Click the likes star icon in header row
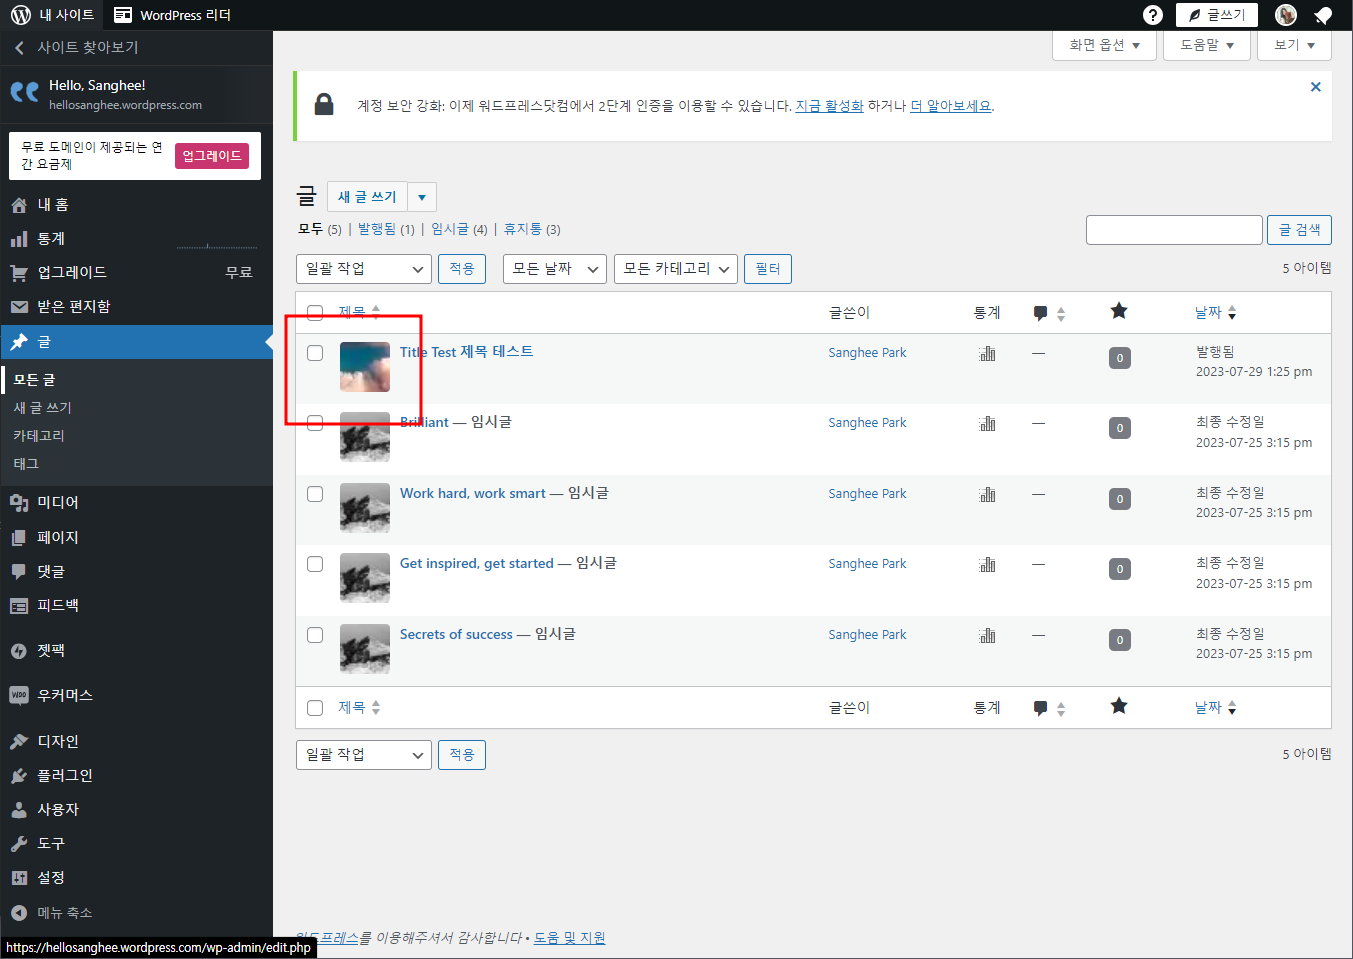The height and width of the screenshot is (959, 1353). (1119, 311)
